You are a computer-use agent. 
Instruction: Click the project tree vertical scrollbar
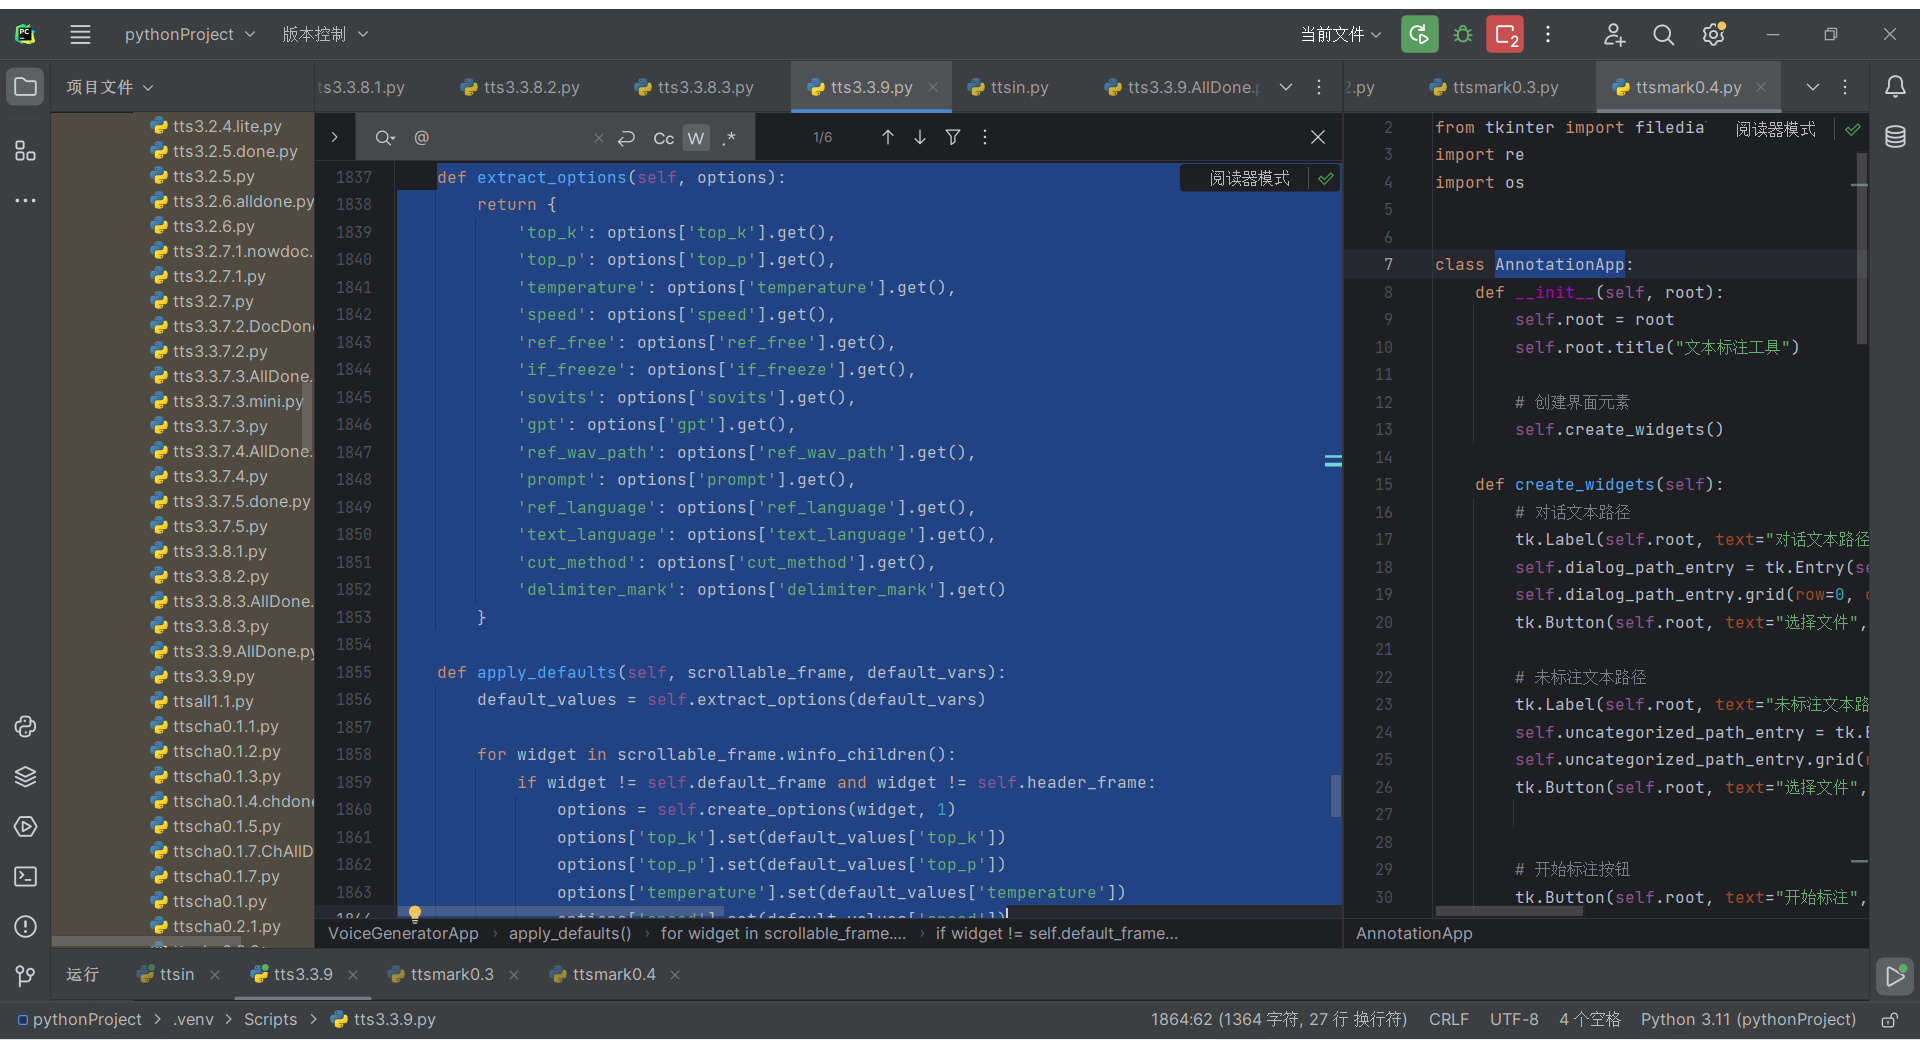(x=308, y=418)
